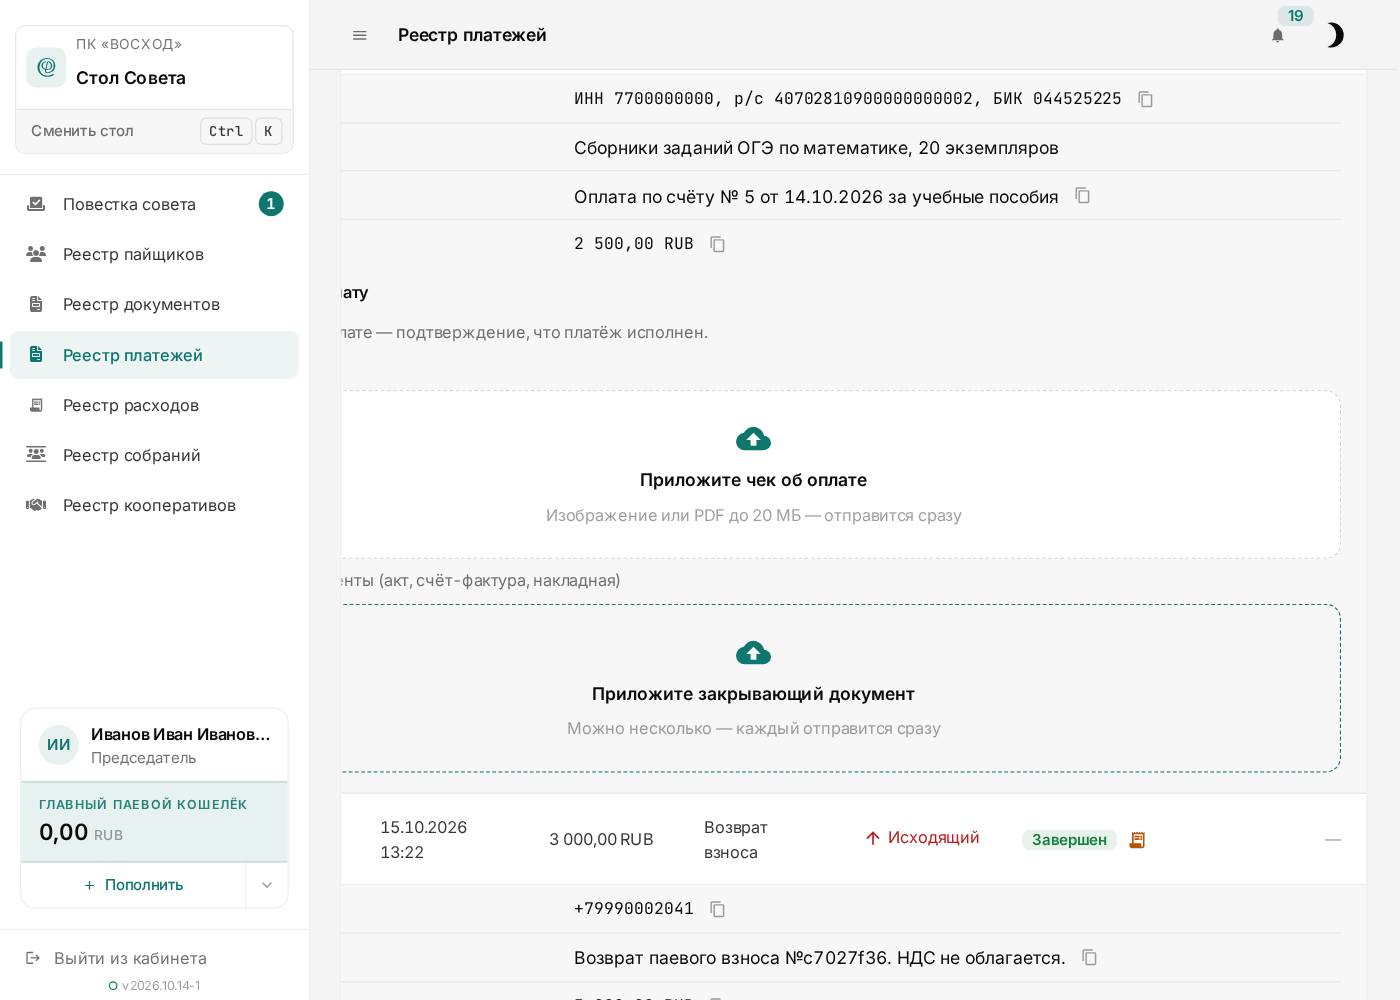
Task: Open Реестр документов section
Action: click(x=154, y=304)
